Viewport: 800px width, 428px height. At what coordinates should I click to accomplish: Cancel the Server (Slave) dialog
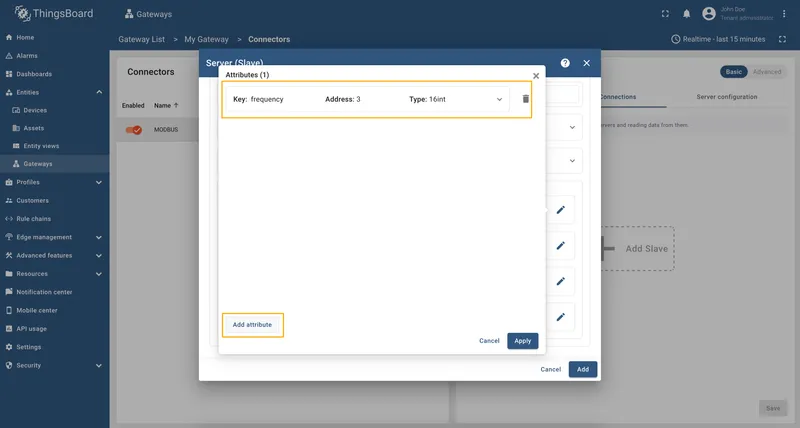(551, 369)
